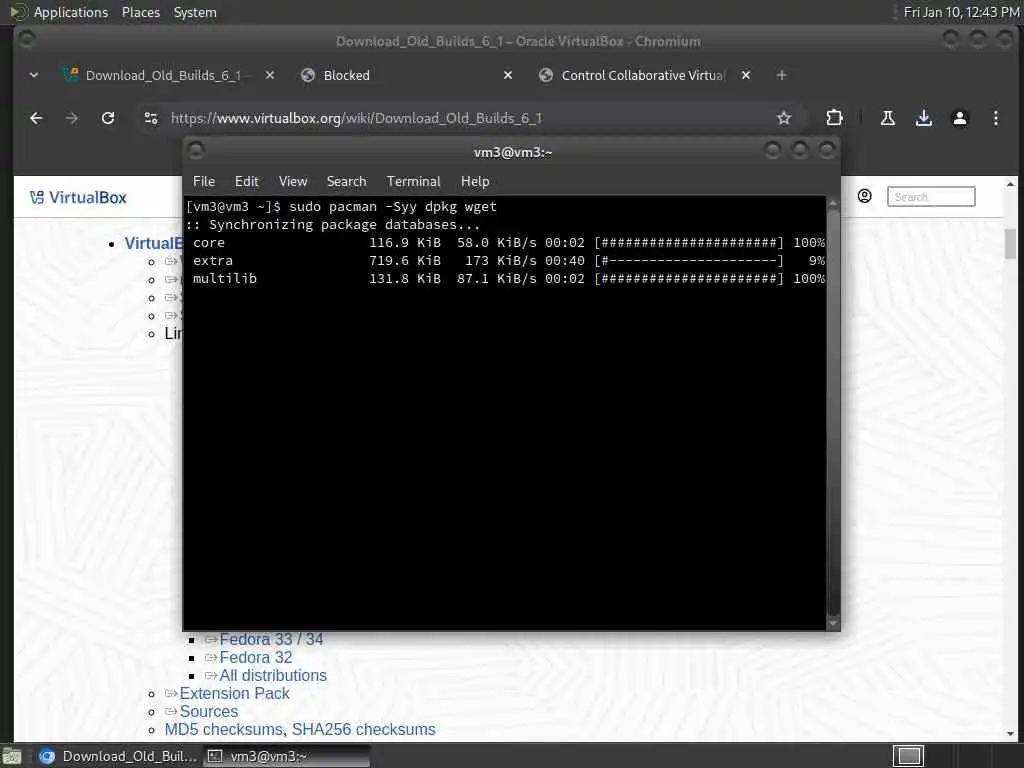Viewport: 1024px width, 768px height.
Task: Expand the tab search dropdown arrow
Action: click(x=34, y=75)
